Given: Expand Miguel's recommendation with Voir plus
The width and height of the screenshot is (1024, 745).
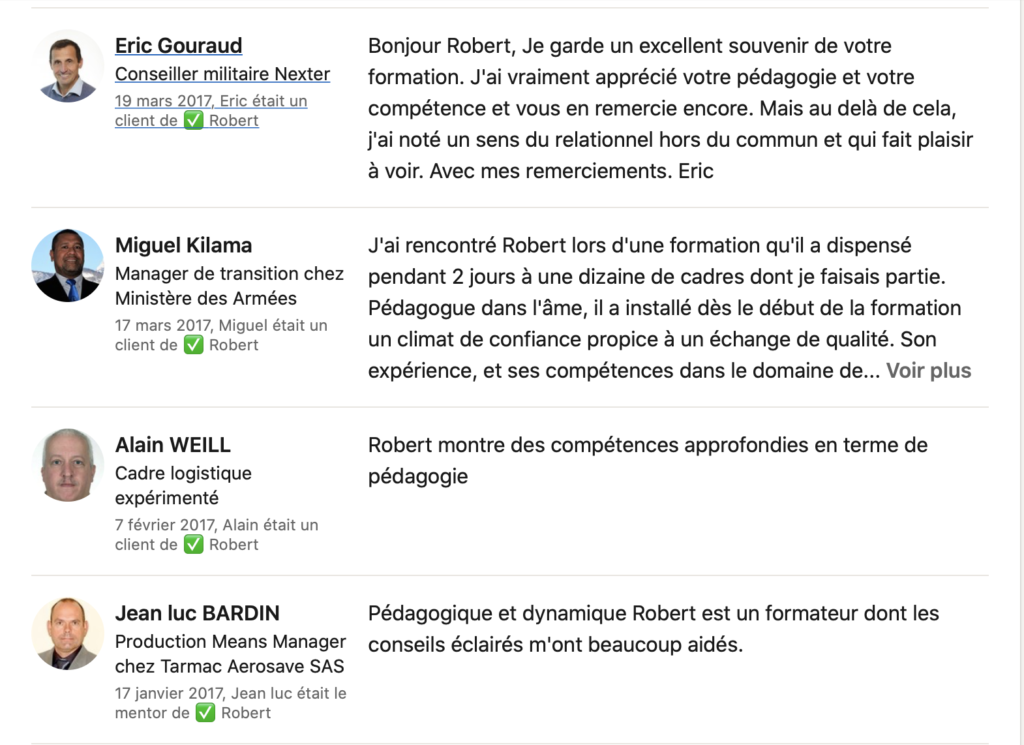Looking at the screenshot, I should [928, 371].
